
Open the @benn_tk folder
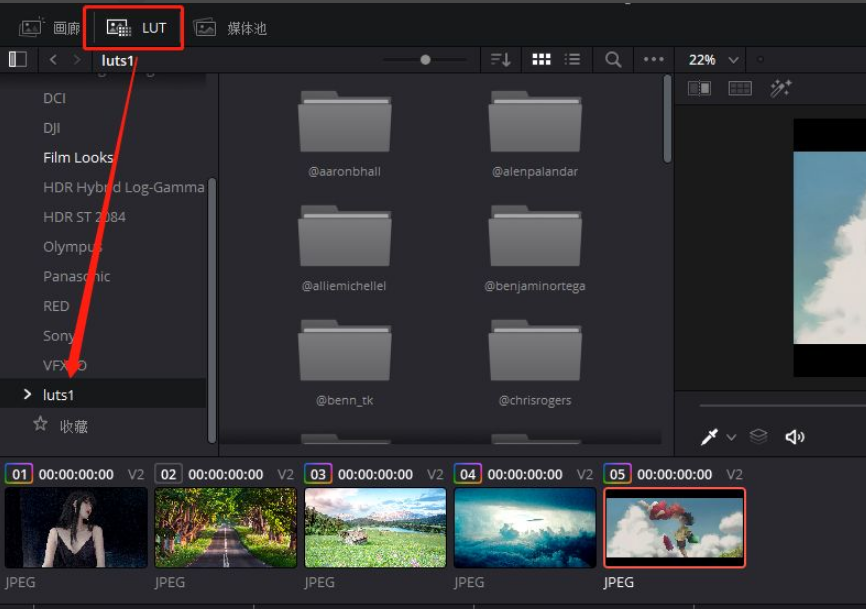click(x=345, y=363)
